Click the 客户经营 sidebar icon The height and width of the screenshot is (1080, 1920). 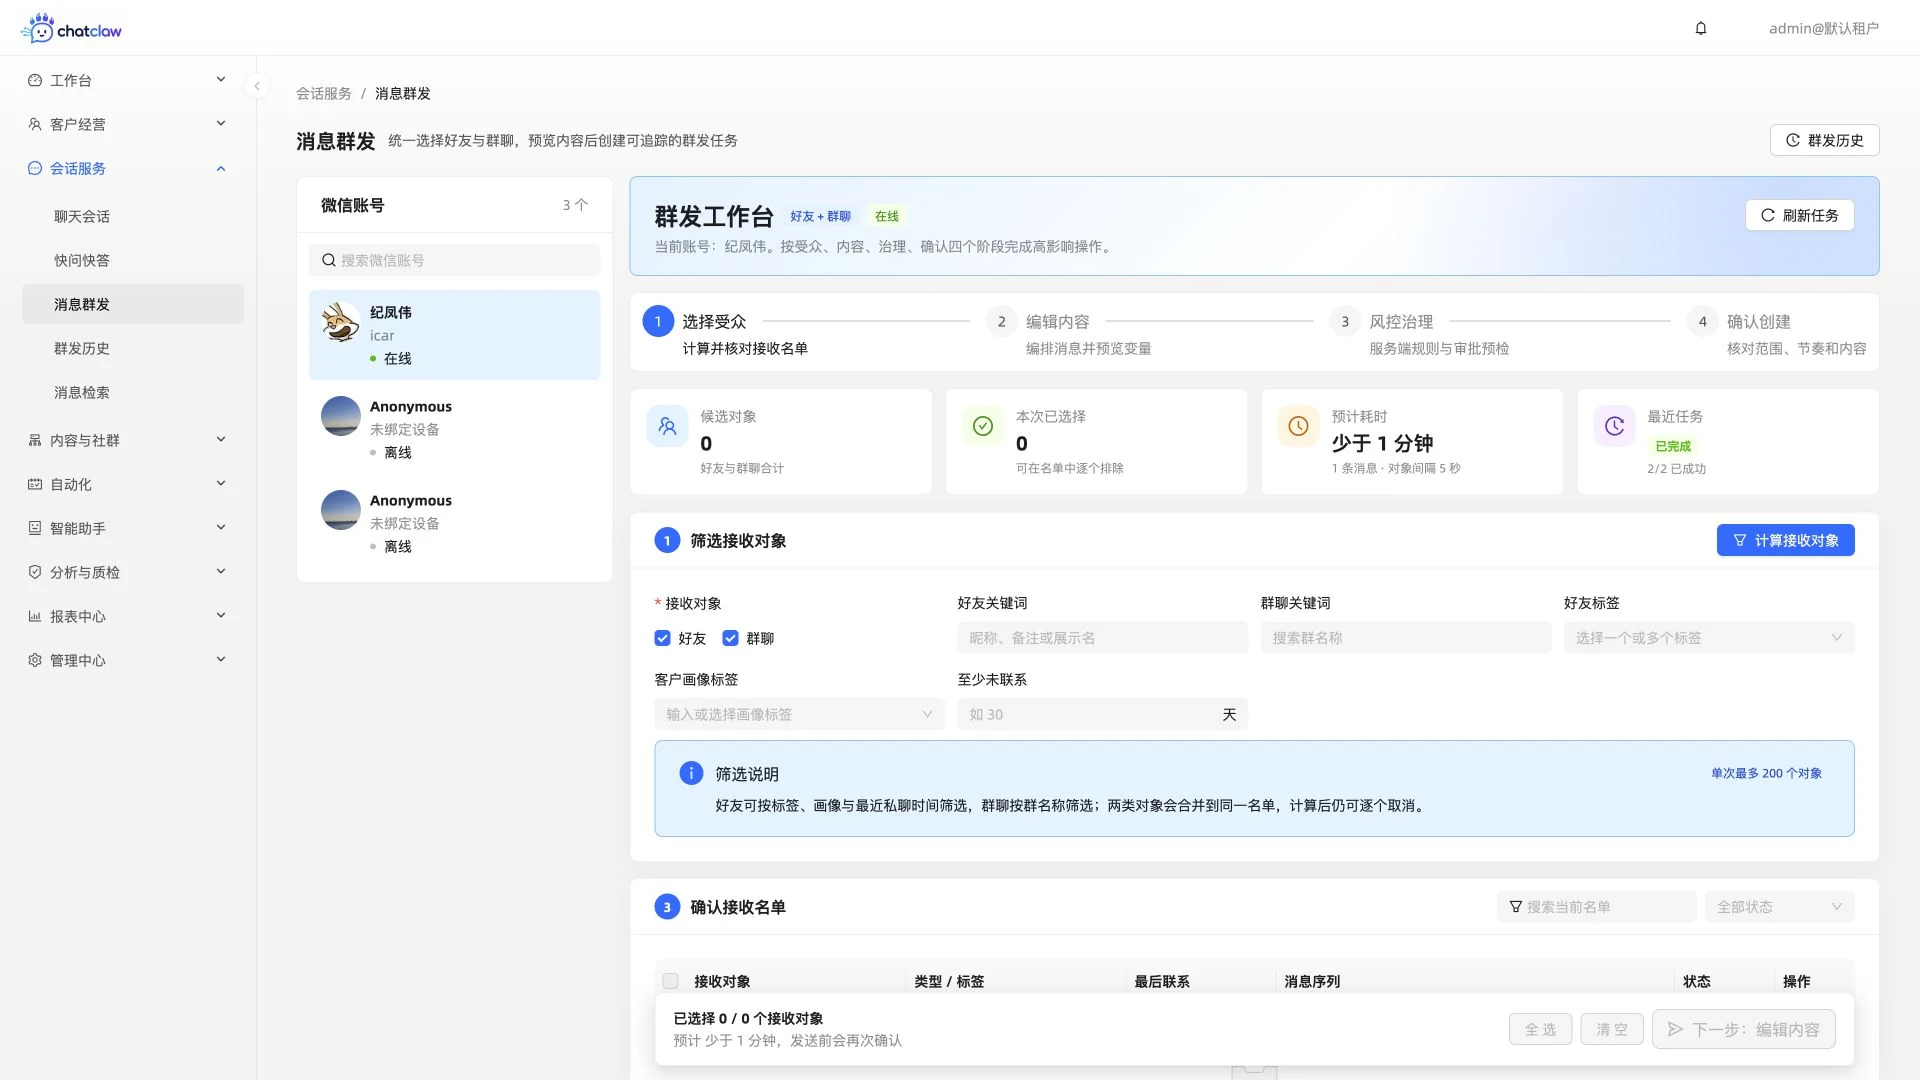[x=35, y=124]
